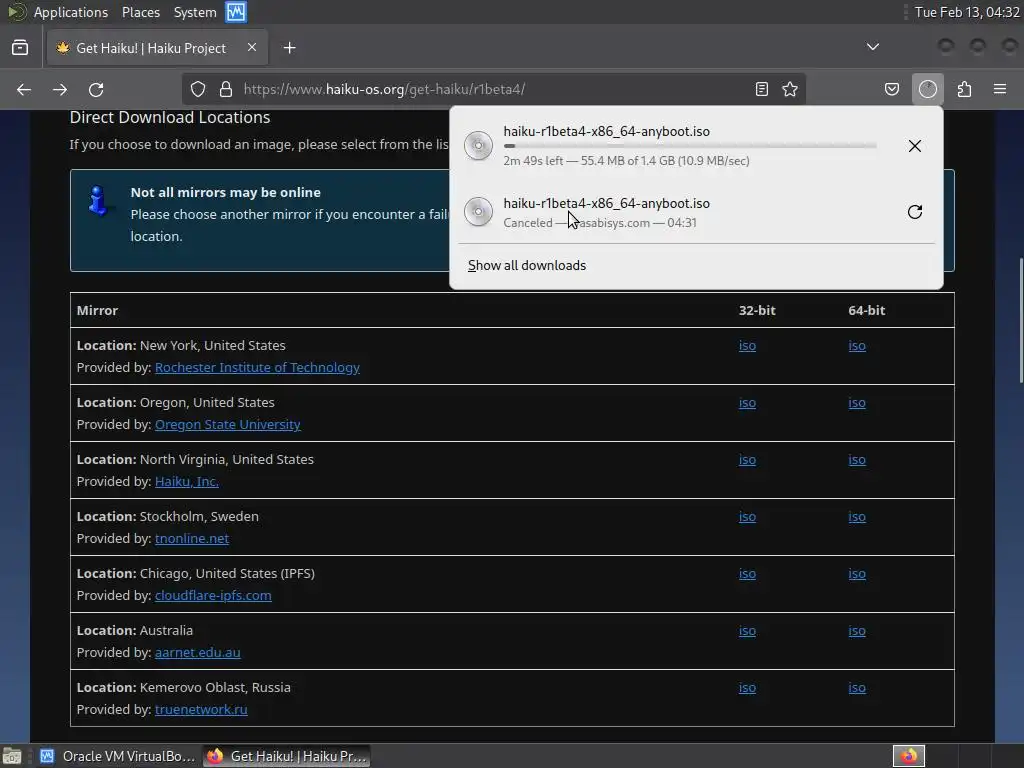Open the Oregon State University link
Screen dimensions: 1024x768
[228, 424]
